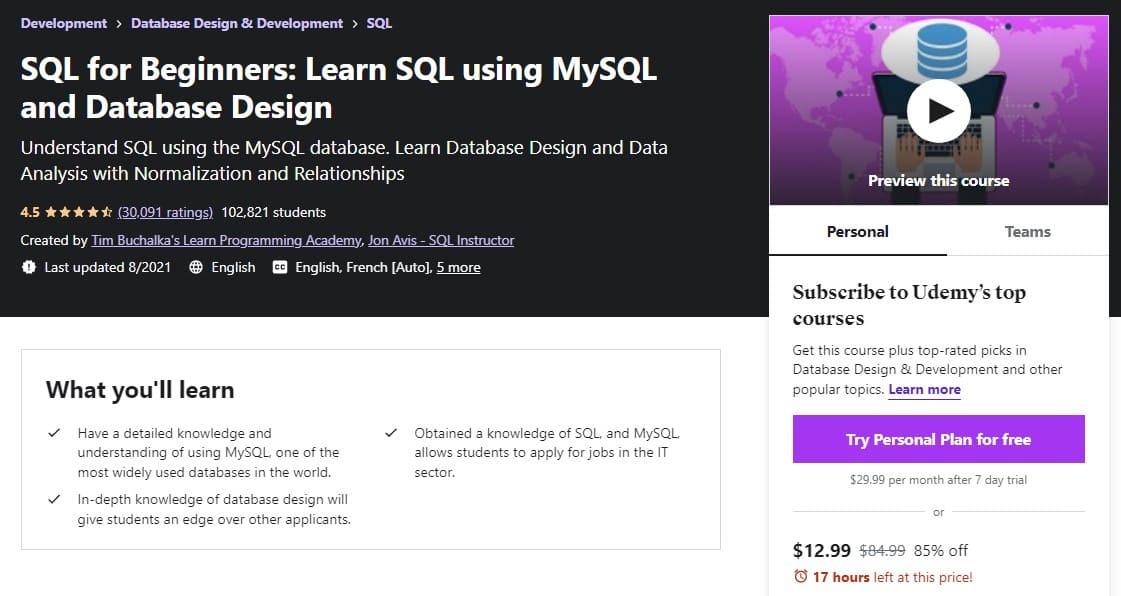Click the breadcrumb chevron after Development
Screen dimensions: 1121x596
[x=119, y=24]
